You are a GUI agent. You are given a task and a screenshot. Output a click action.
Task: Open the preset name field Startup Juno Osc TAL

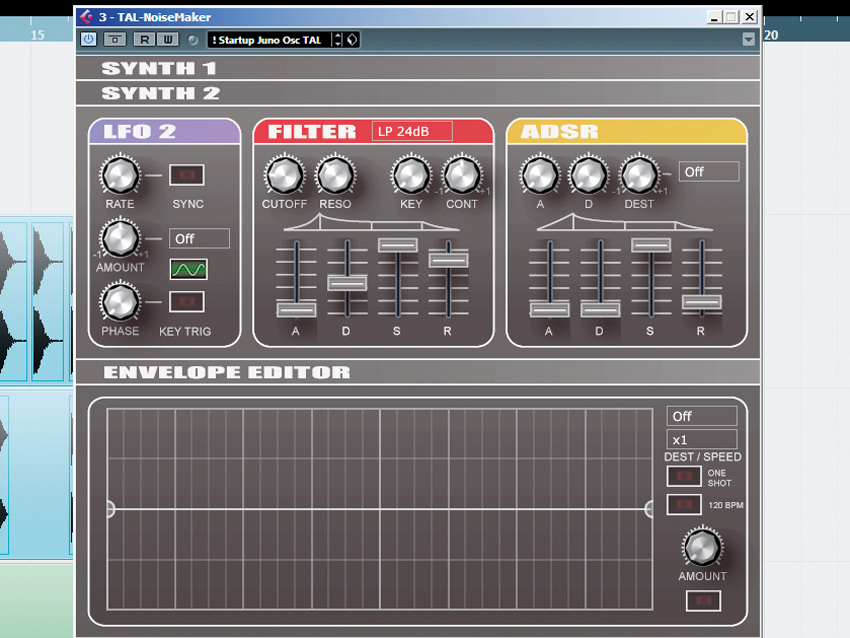pyautogui.click(x=269, y=40)
